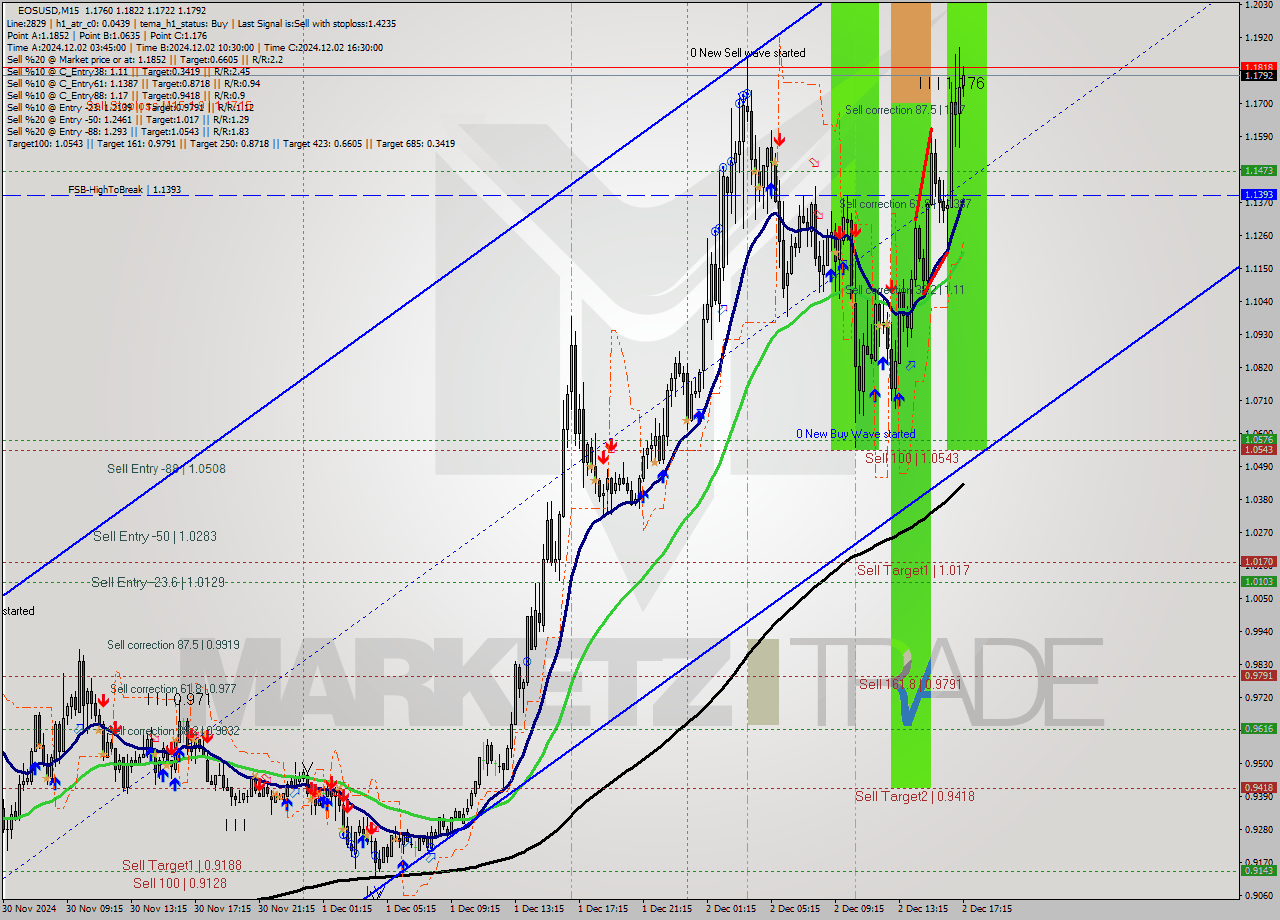
Task: Click the red 1.0543 price tag
Action: [1258, 449]
